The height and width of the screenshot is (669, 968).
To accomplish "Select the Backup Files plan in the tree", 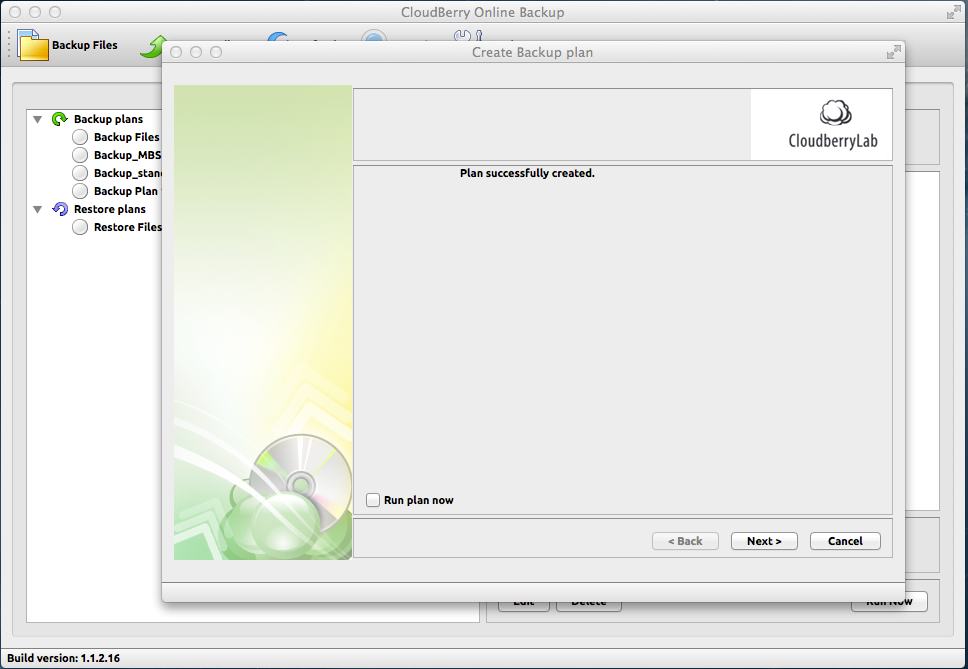I will pos(126,137).
